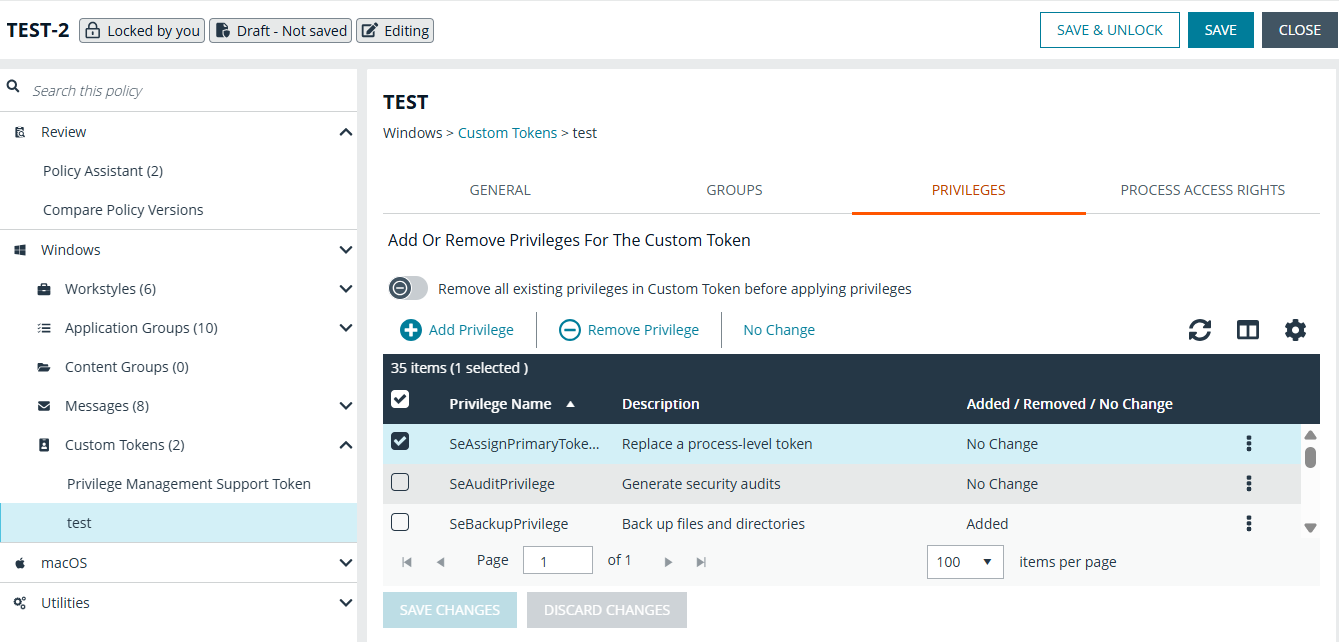Select the Privileges tab
Image resolution: width=1339 pixels, height=642 pixels.
[x=968, y=190]
